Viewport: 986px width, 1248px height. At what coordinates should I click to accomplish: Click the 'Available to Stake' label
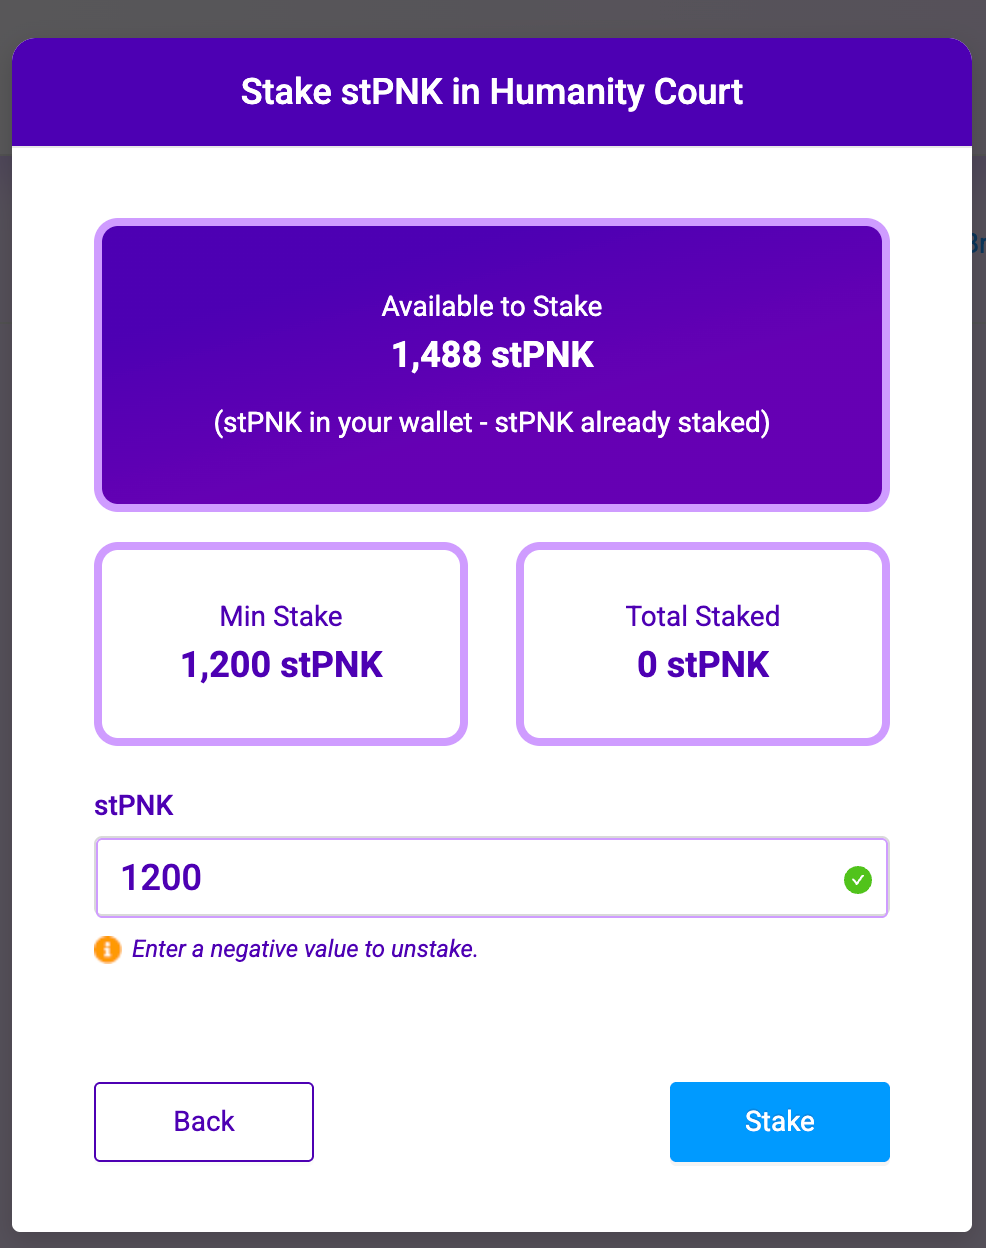[x=491, y=306]
